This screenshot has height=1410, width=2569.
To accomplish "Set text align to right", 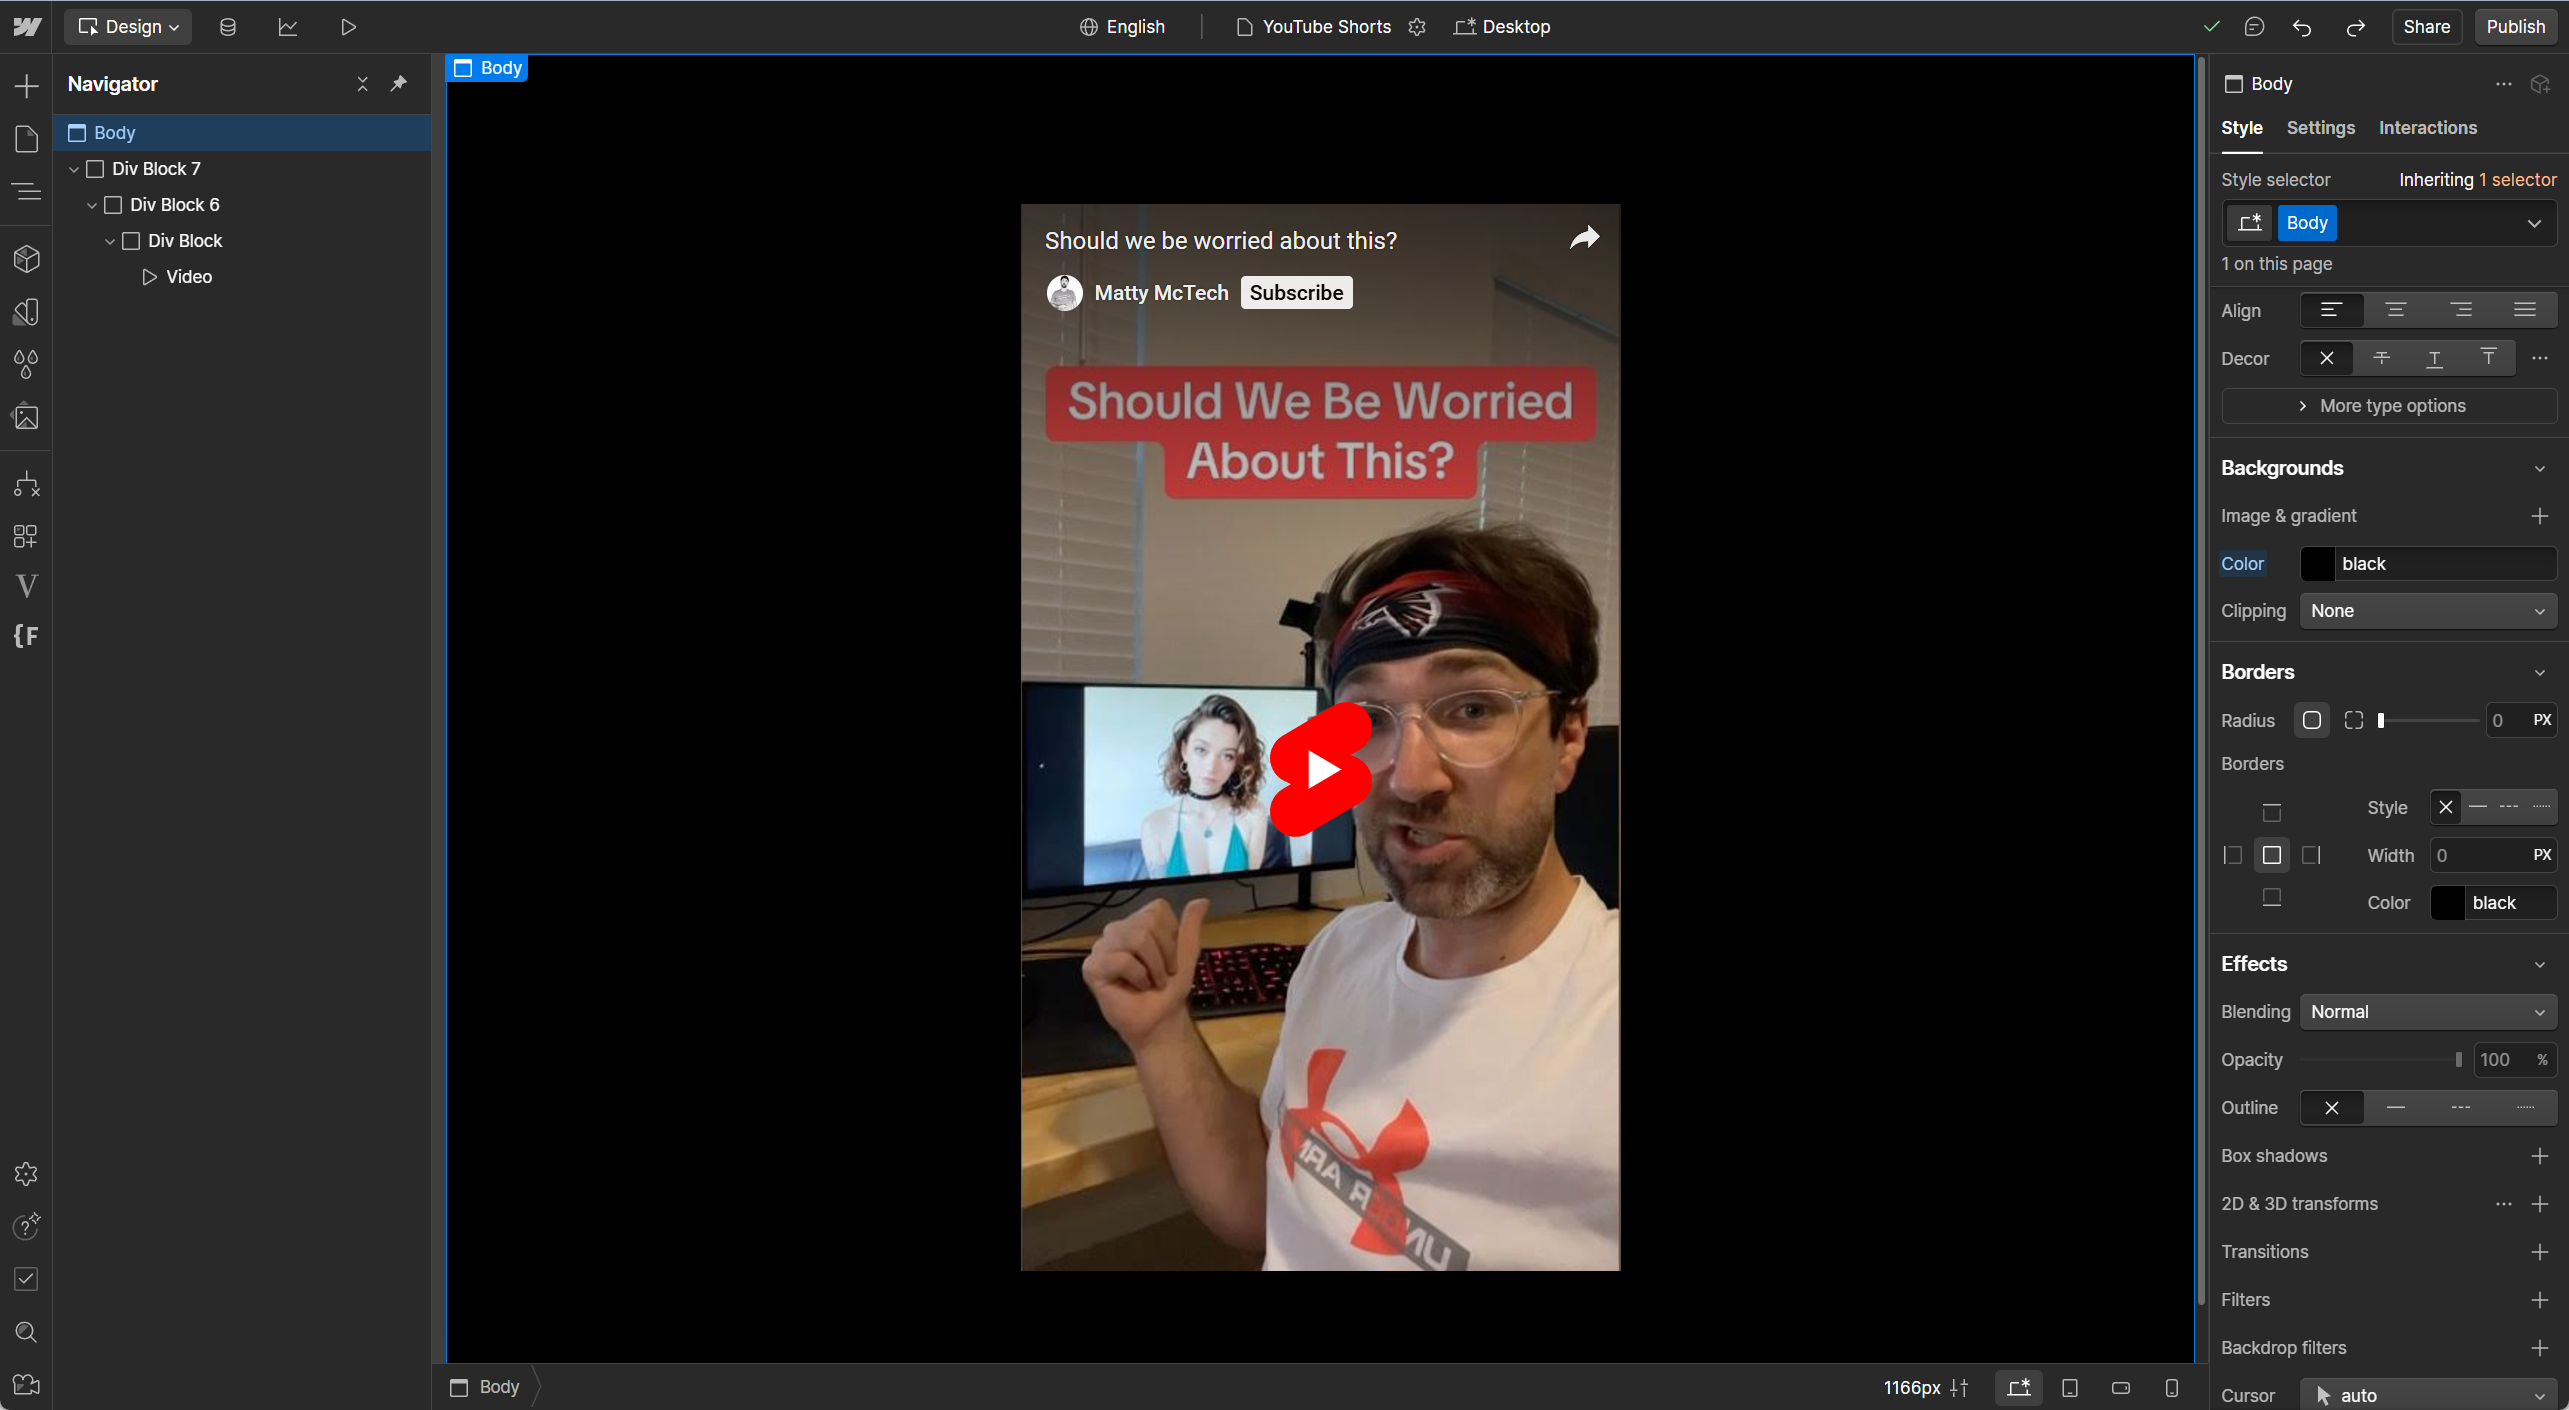I will [2461, 311].
